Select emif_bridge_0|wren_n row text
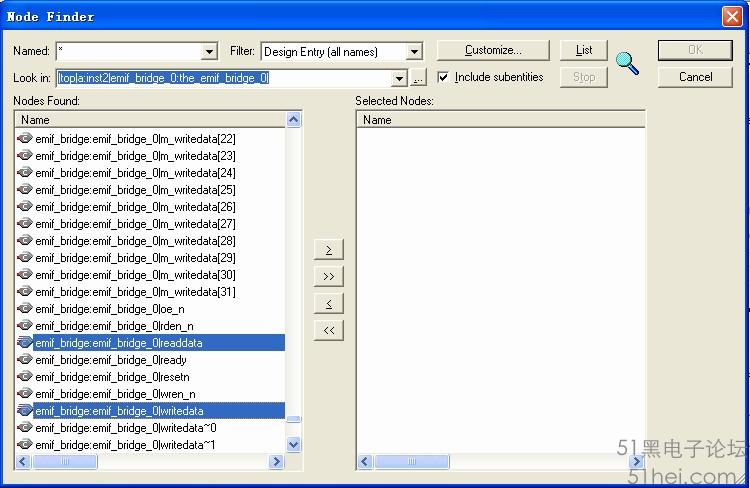The height and width of the screenshot is (488, 750). click(x=115, y=393)
